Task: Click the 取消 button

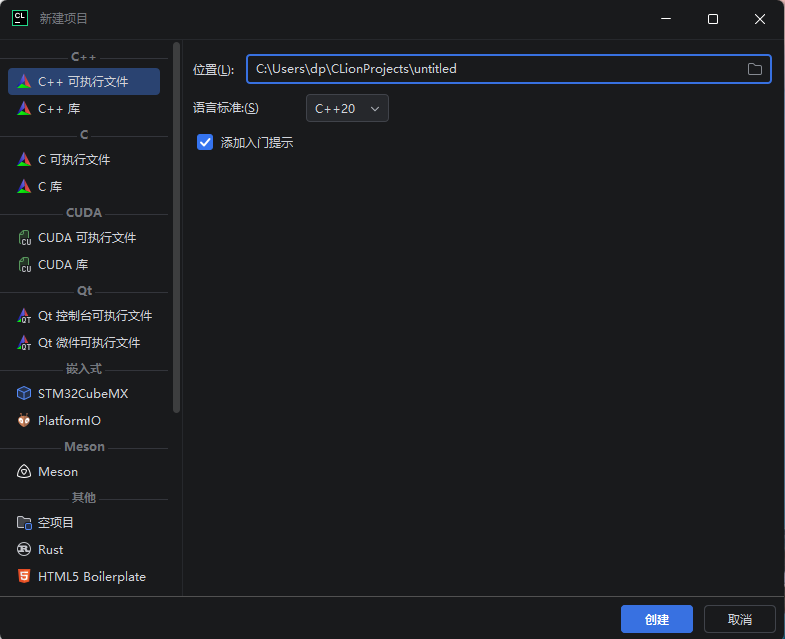Action: coord(739,619)
